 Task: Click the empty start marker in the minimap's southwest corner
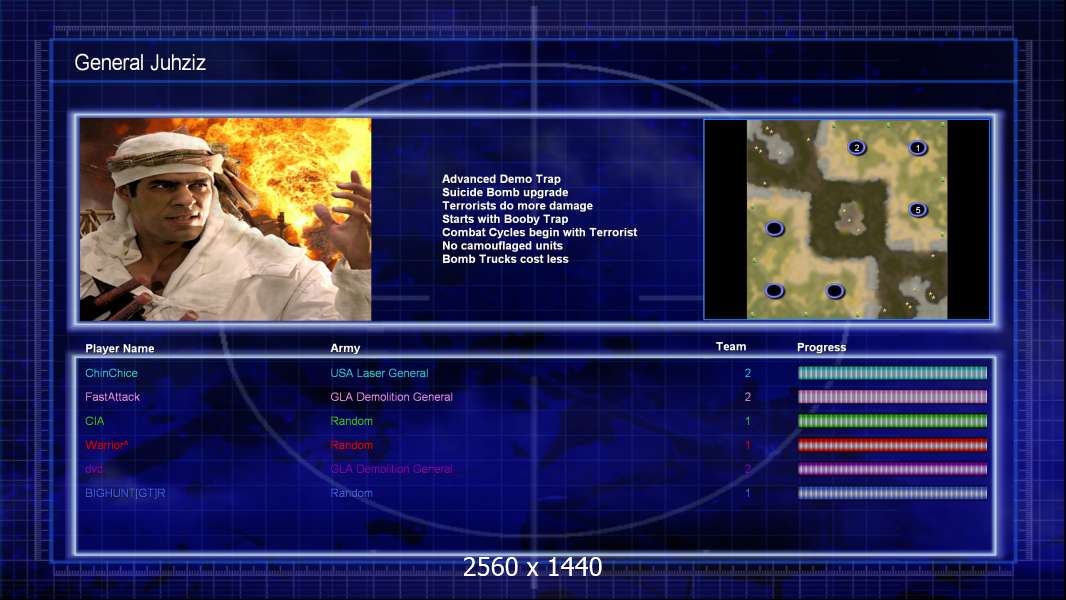774,291
